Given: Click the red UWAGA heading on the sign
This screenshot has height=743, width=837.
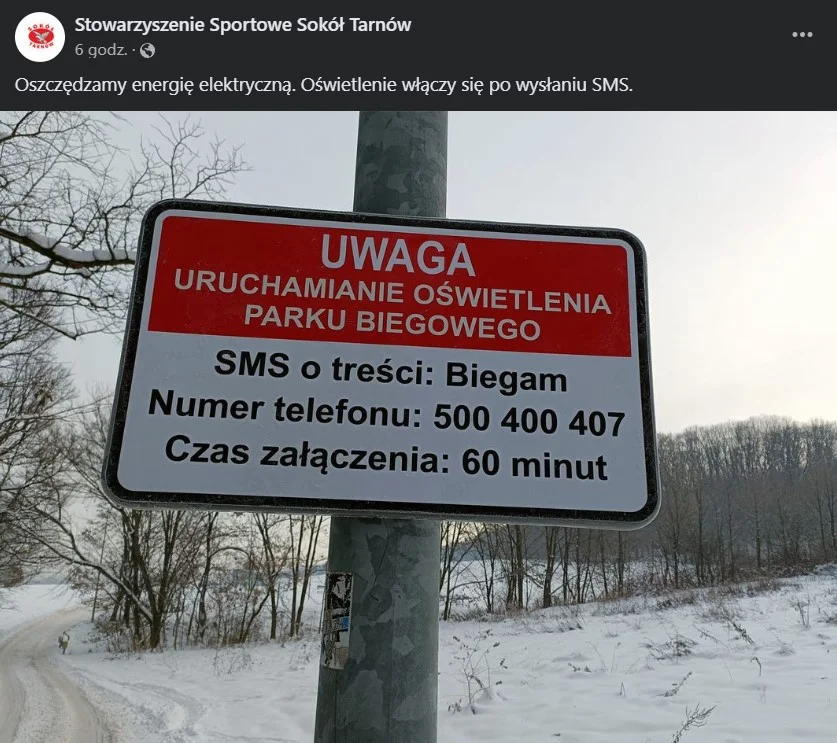Looking at the screenshot, I should click(398, 257).
